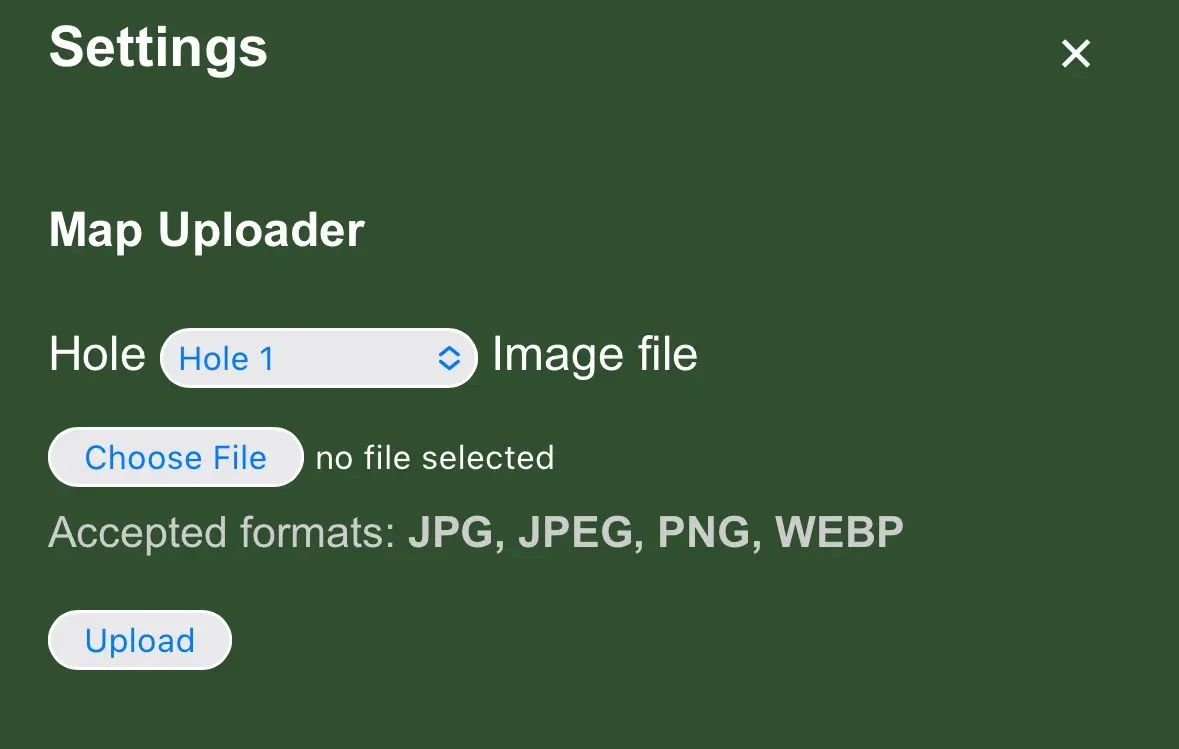1179x749 pixels.
Task: Click the up-down chevron on Hole 1 selector
Action: [449, 357]
